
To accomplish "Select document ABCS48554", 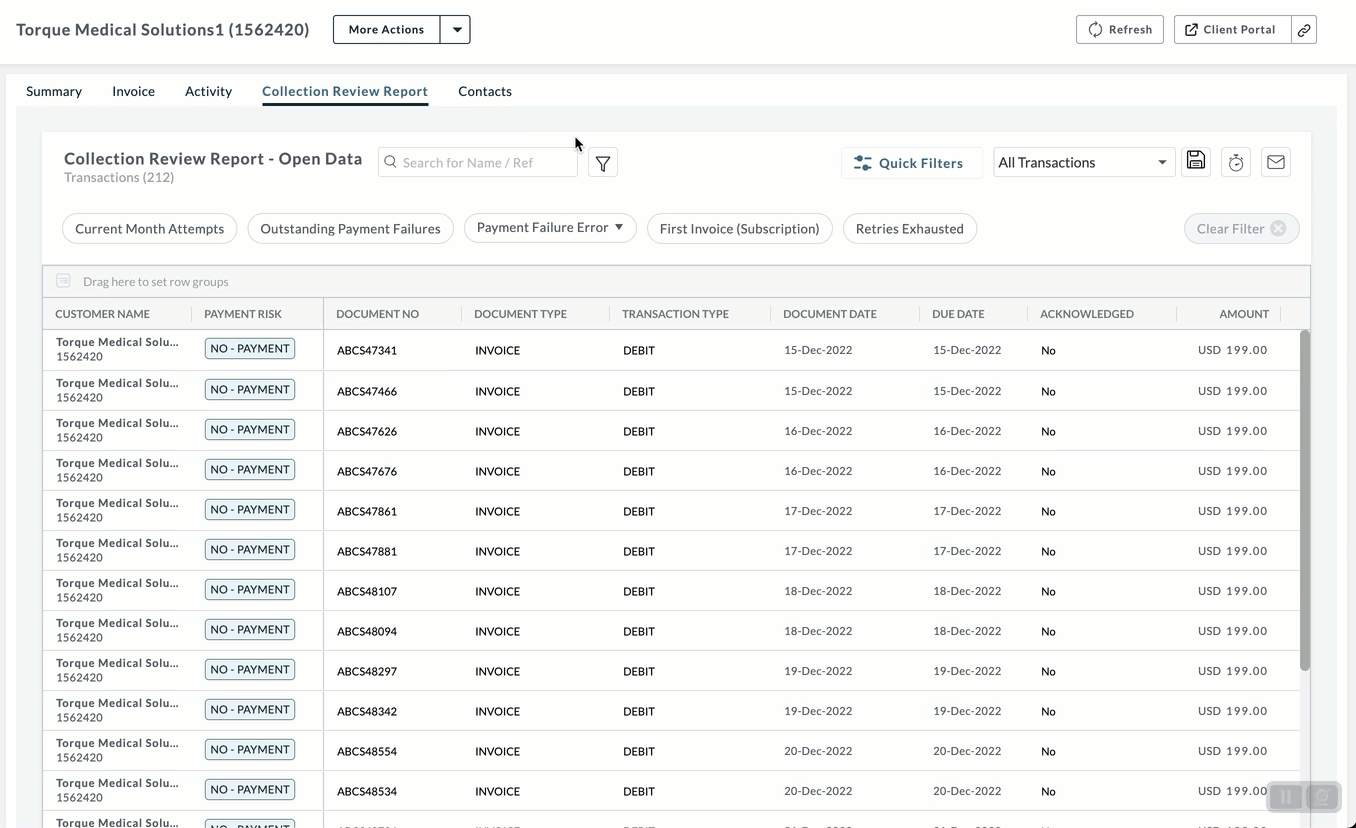I will tap(367, 751).
